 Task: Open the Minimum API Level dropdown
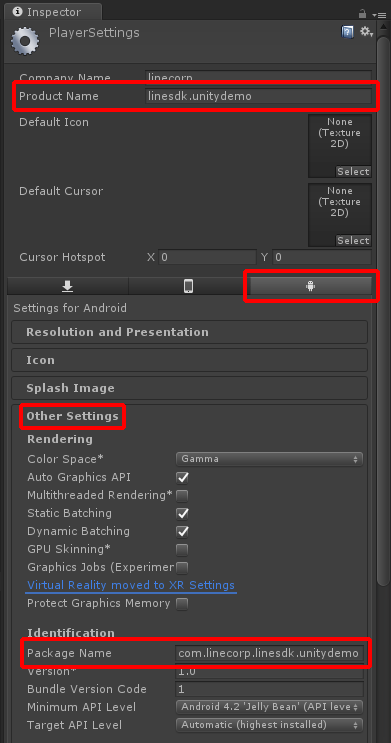(269, 707)
